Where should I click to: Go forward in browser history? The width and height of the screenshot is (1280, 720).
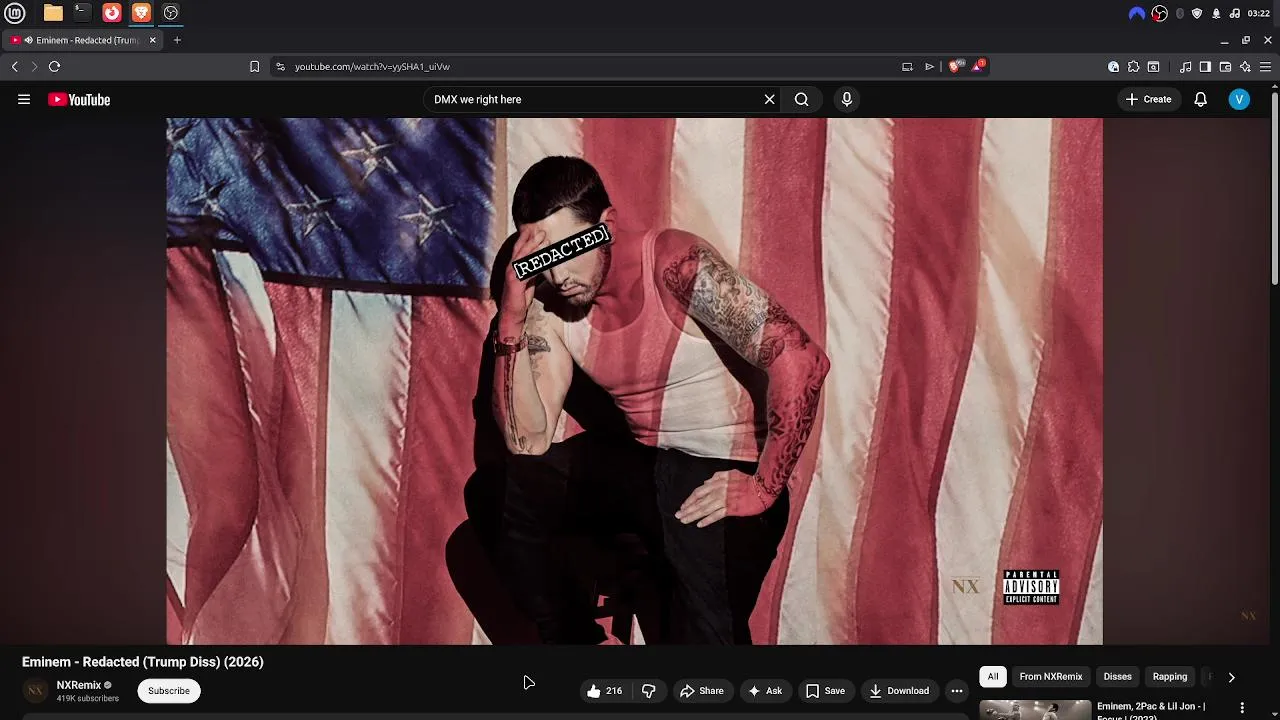(34, 67)
